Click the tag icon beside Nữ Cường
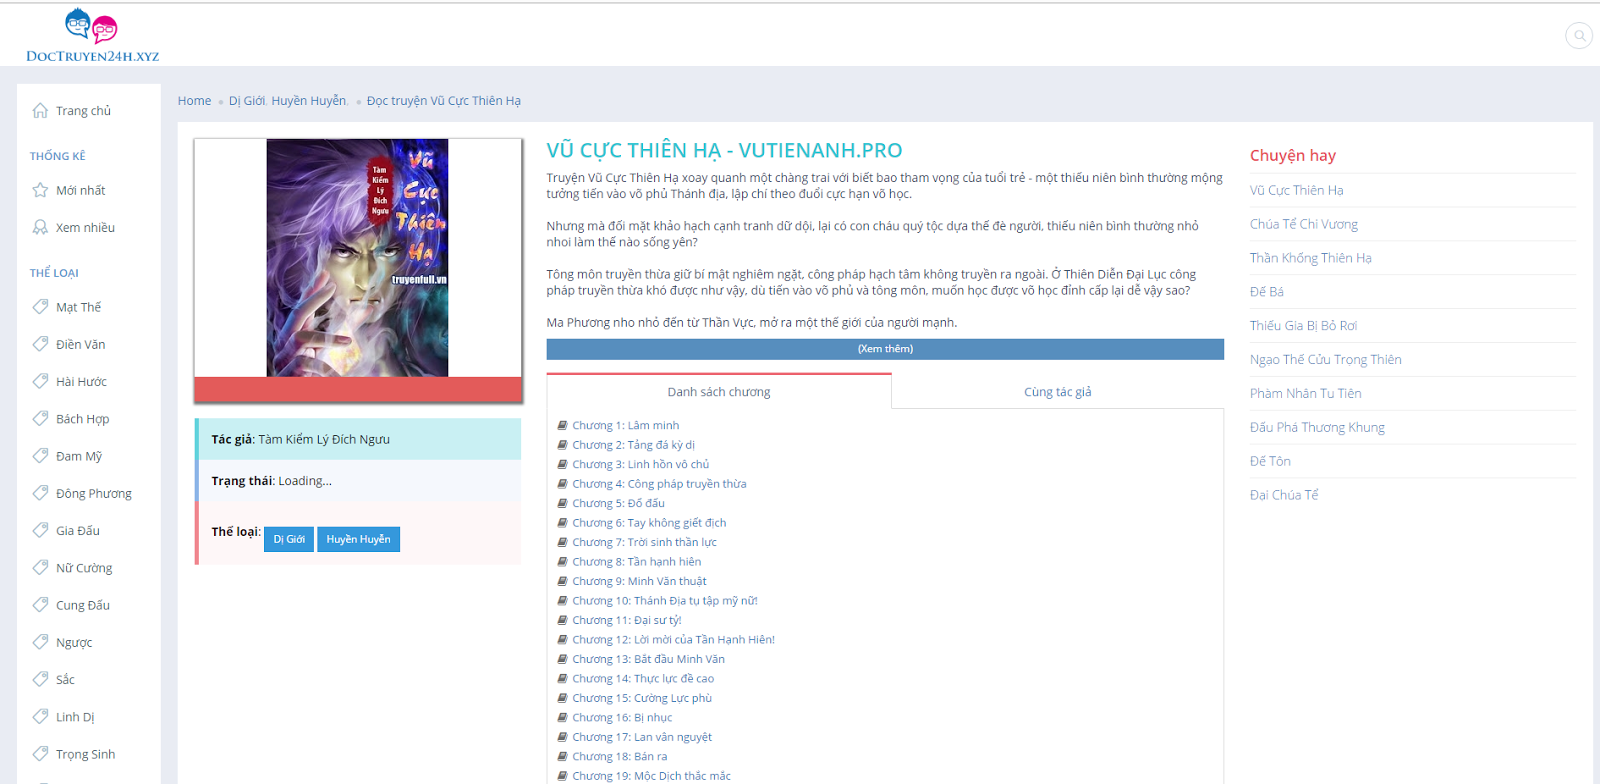Viewport: 1600px width, 784px height. point(40,567)
